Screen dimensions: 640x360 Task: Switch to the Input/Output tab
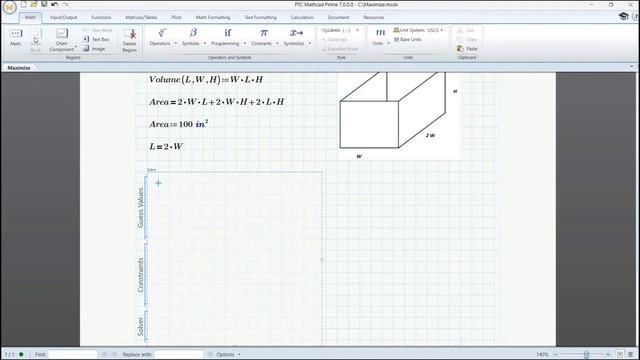(x=63, y=18)
